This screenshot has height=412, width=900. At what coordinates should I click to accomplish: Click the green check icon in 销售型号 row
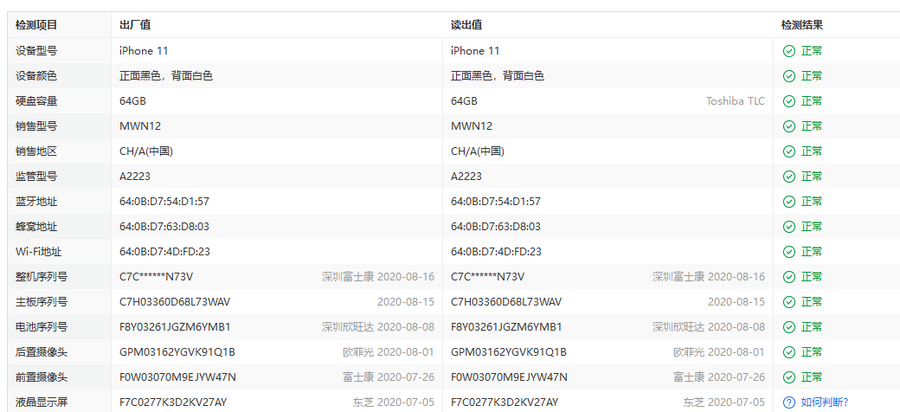coord(789,126)
